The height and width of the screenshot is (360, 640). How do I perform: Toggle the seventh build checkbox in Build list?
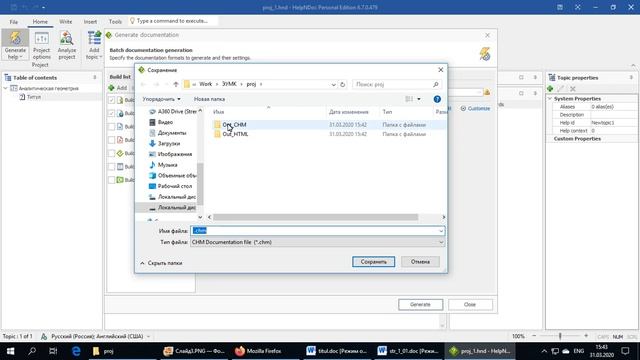pos(111,180)
